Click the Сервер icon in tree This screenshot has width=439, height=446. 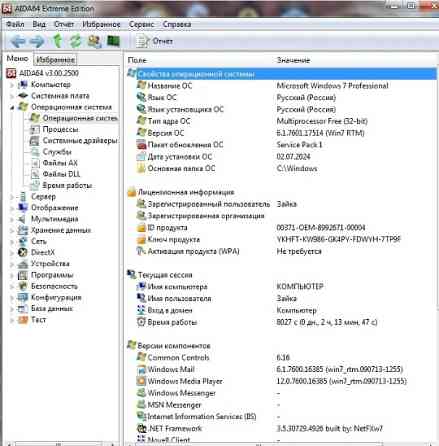[x=23, y=197]
